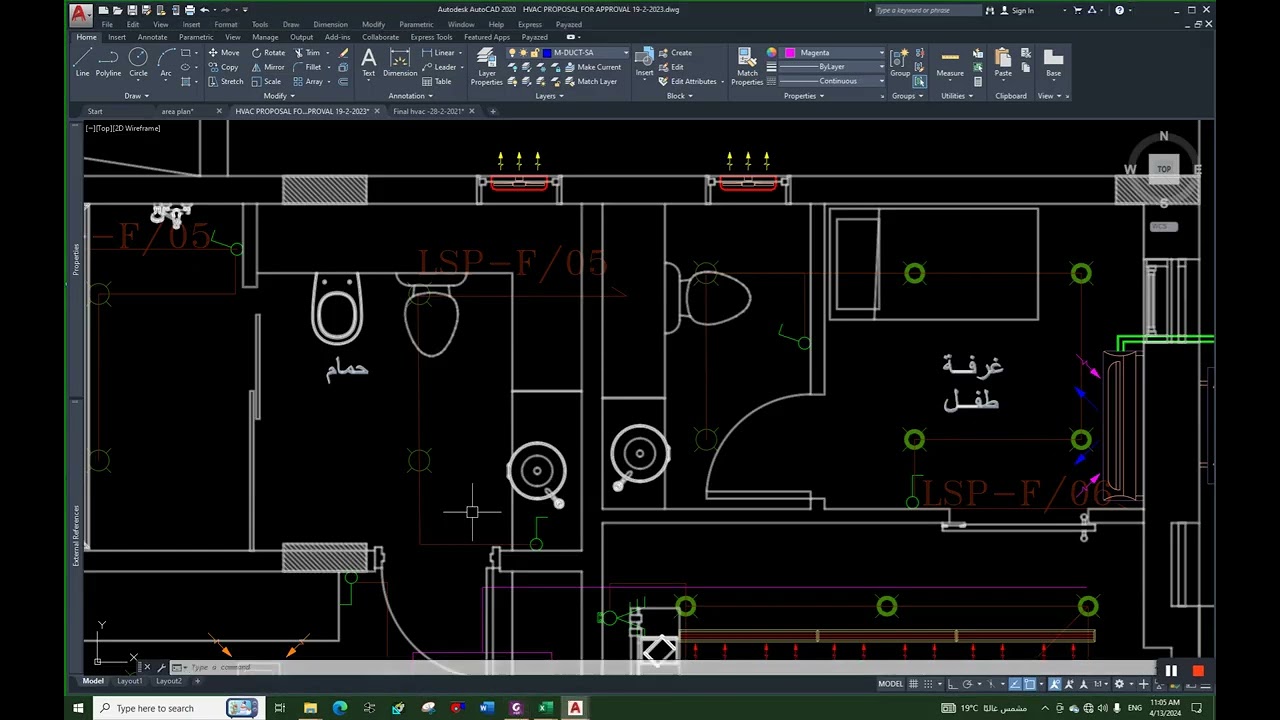Select the Text annotation tool

[x=368, y=62]
